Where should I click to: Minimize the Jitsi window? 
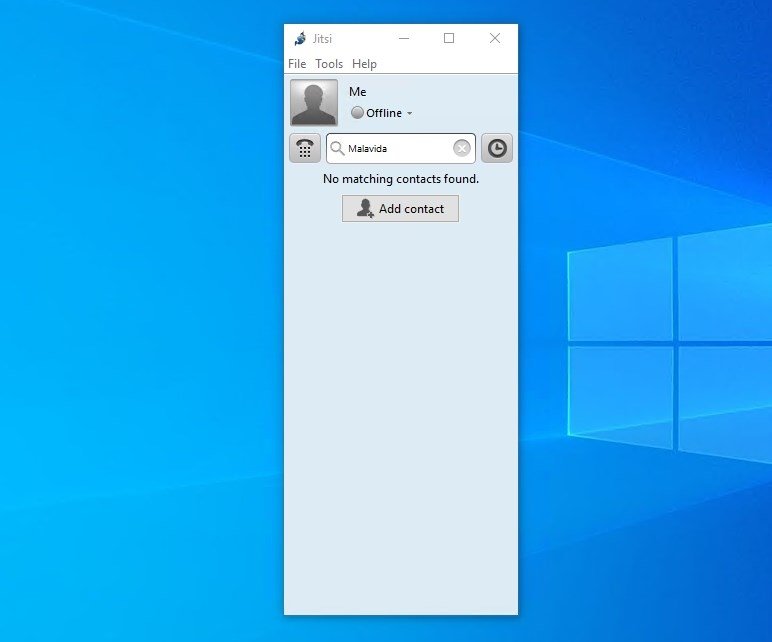[x=404, y=38]
